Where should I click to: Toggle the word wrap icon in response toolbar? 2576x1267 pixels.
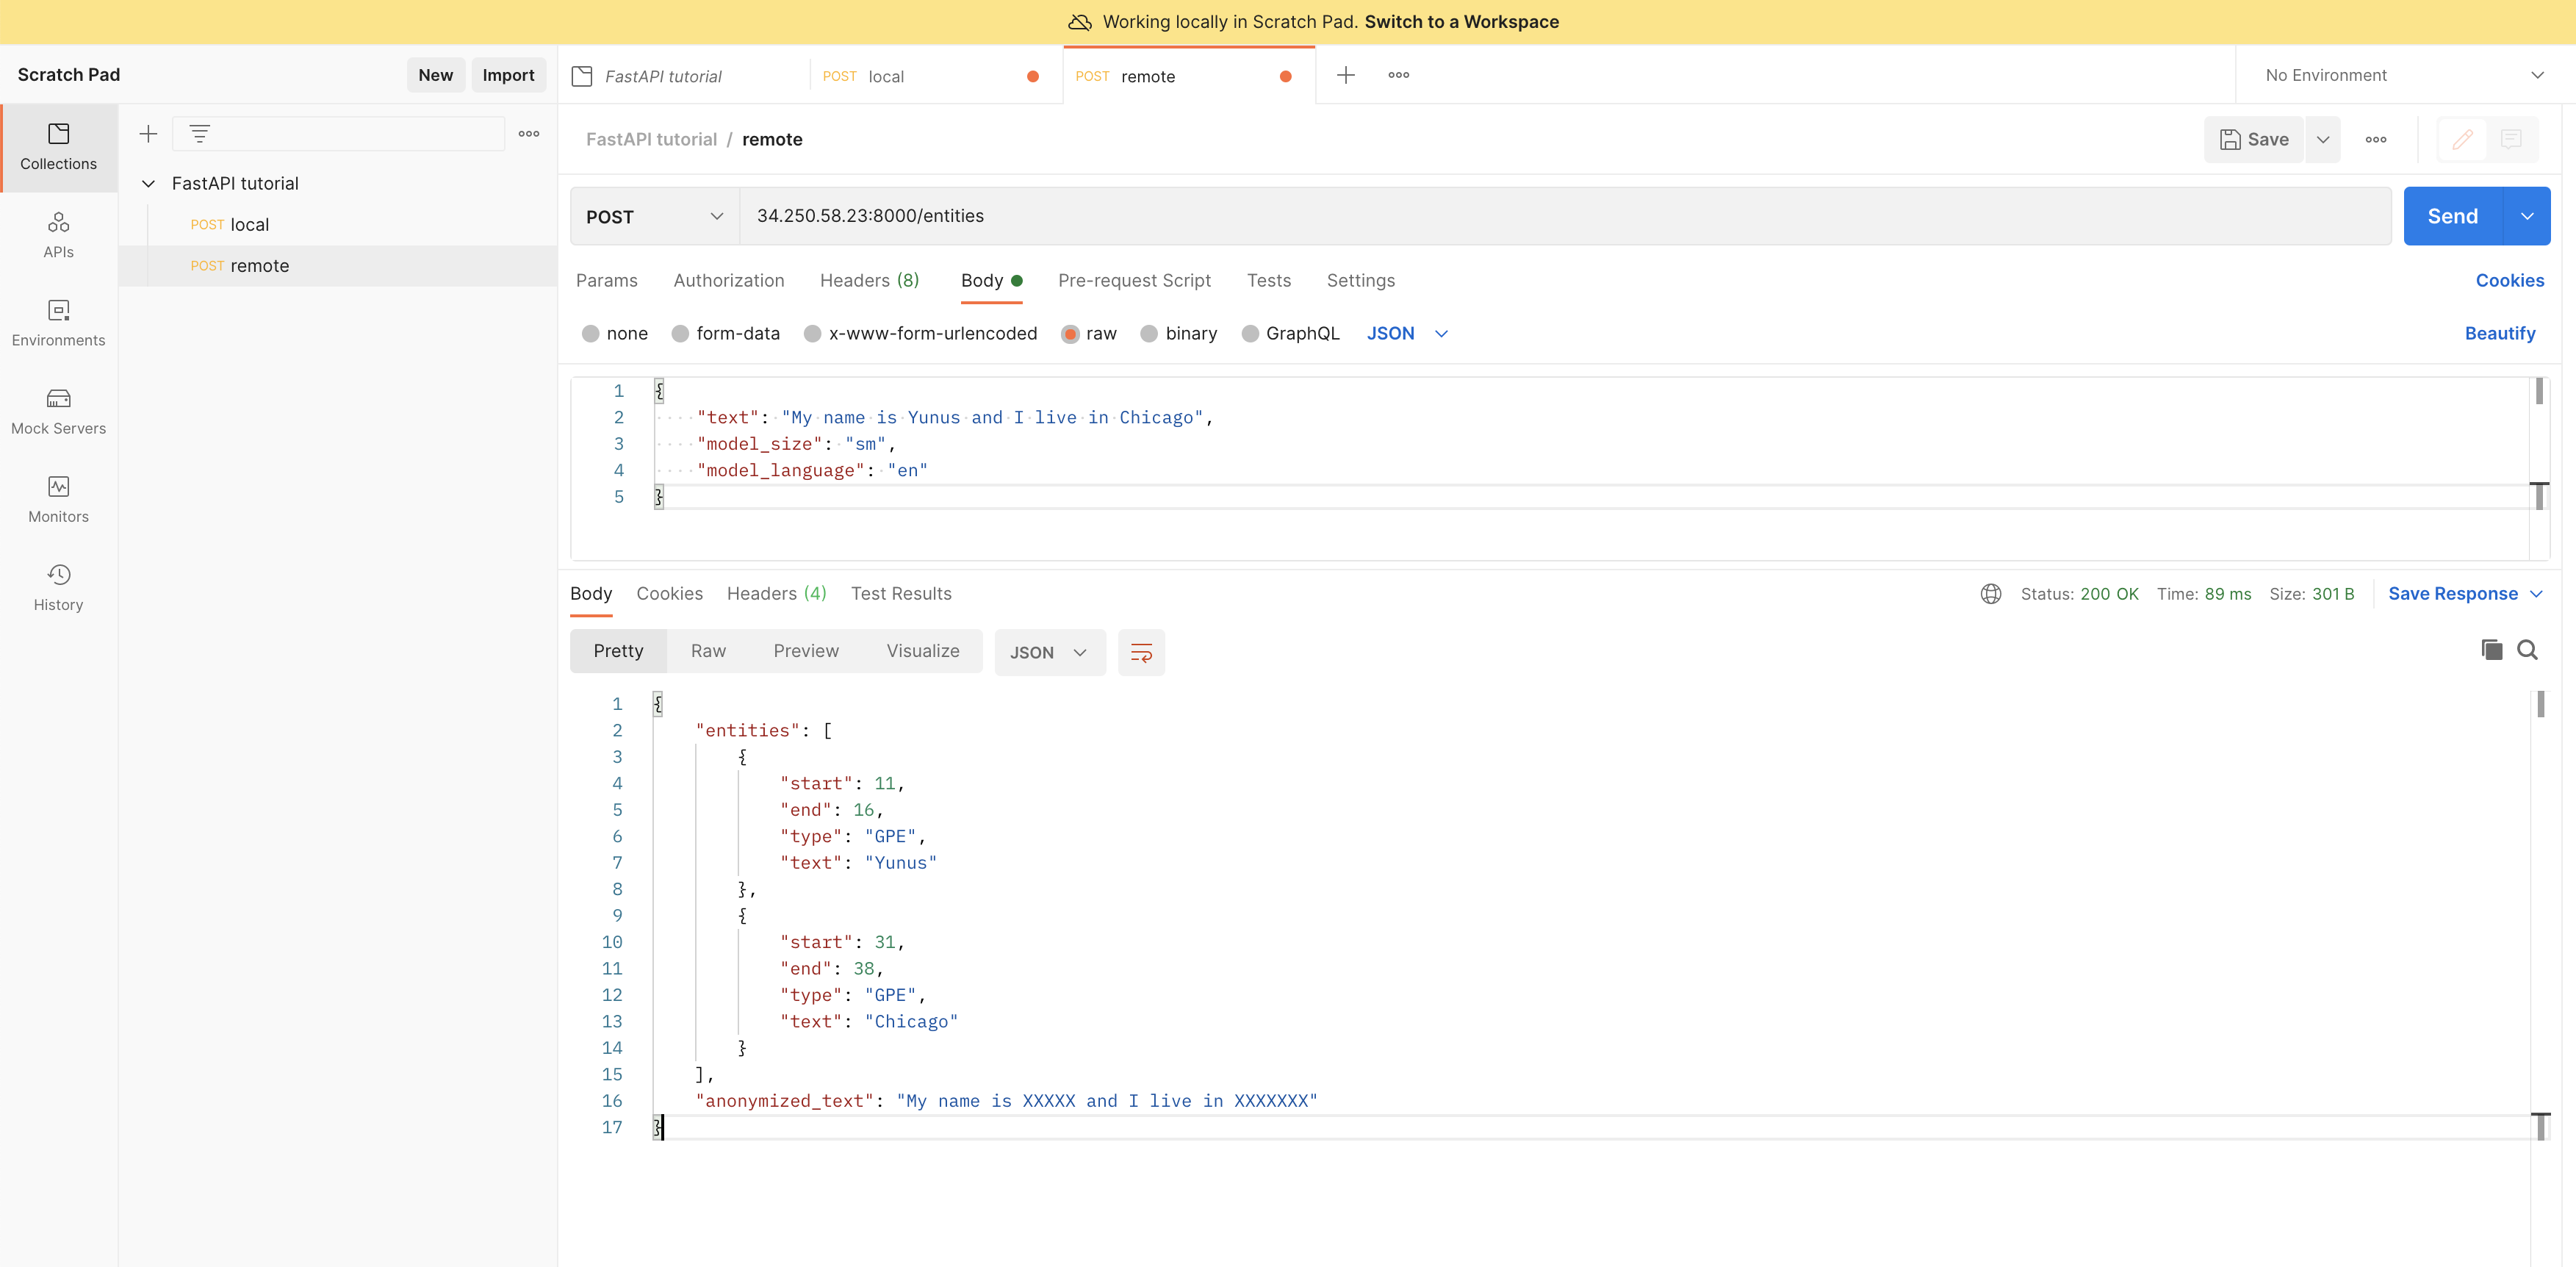(x=1141, y=652)
